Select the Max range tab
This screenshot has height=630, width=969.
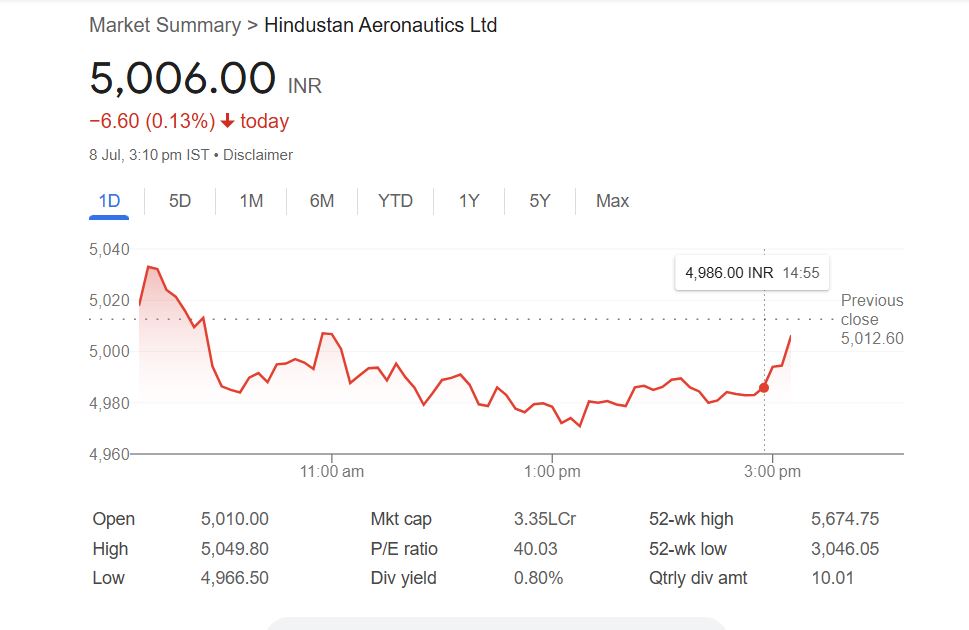[x=612, y=201]
